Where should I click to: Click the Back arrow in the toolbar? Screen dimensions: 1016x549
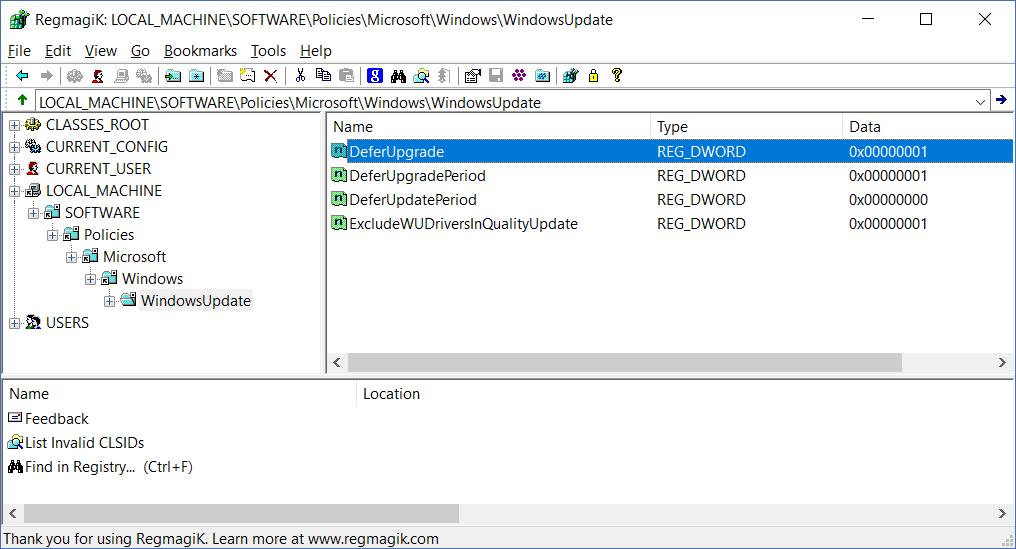tap(22, 76)
